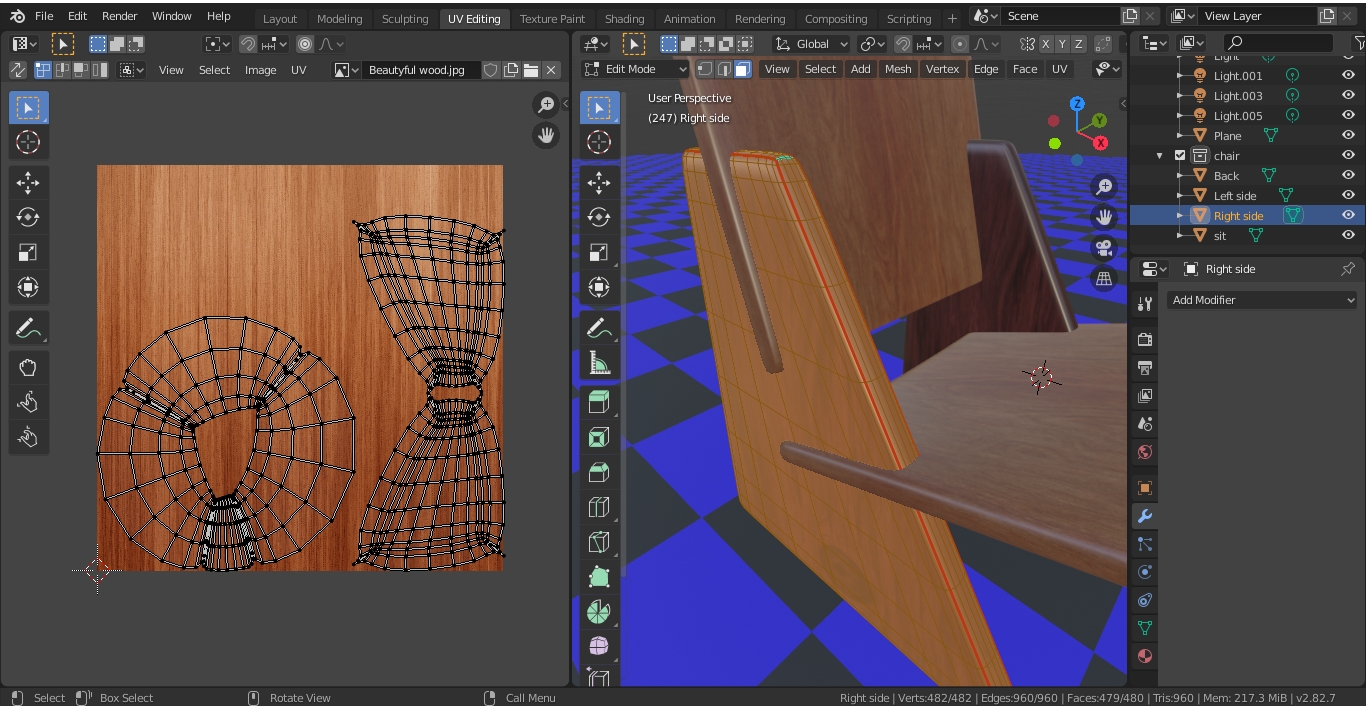Image resolution: width=1366 pixels, height=706 pixels.
Task: Select the Rotate tool in 3D viewport
Action: (599, 217)
